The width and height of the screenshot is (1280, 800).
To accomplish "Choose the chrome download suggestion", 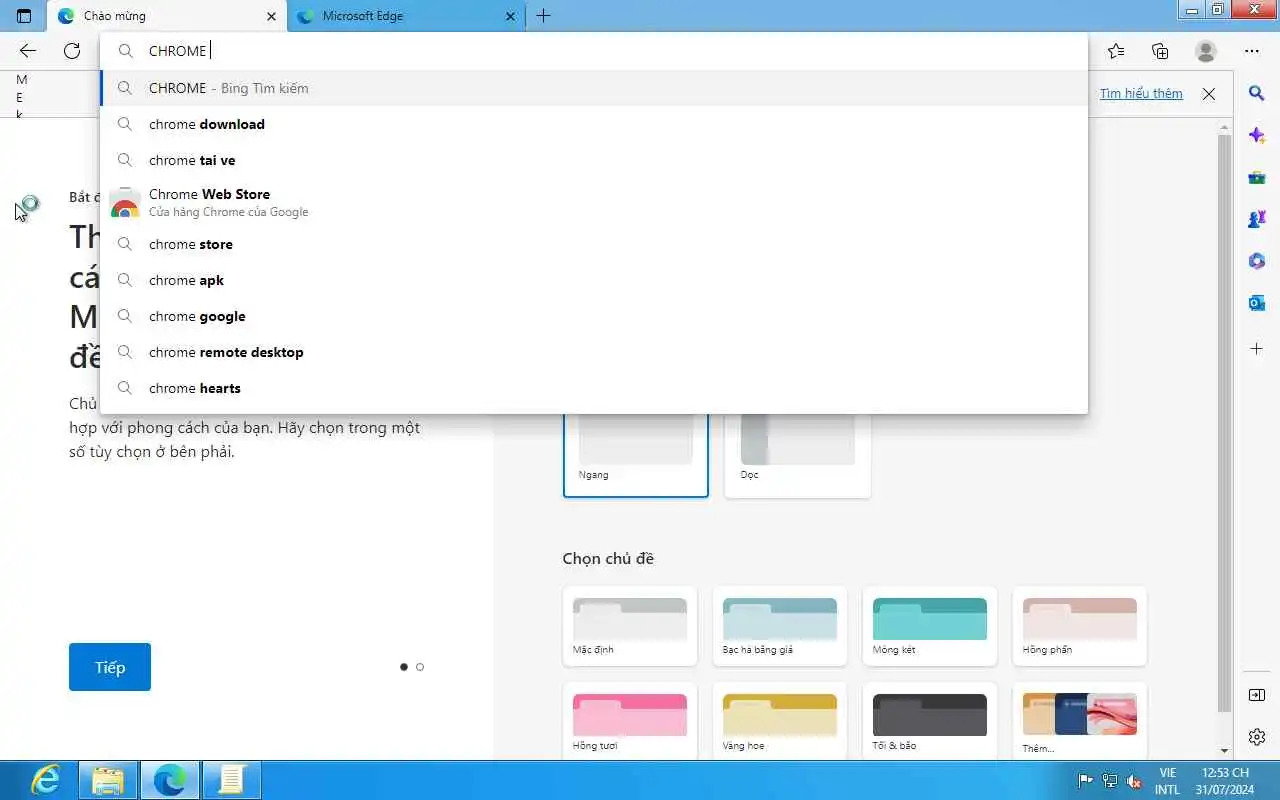I will click(594, 124).
